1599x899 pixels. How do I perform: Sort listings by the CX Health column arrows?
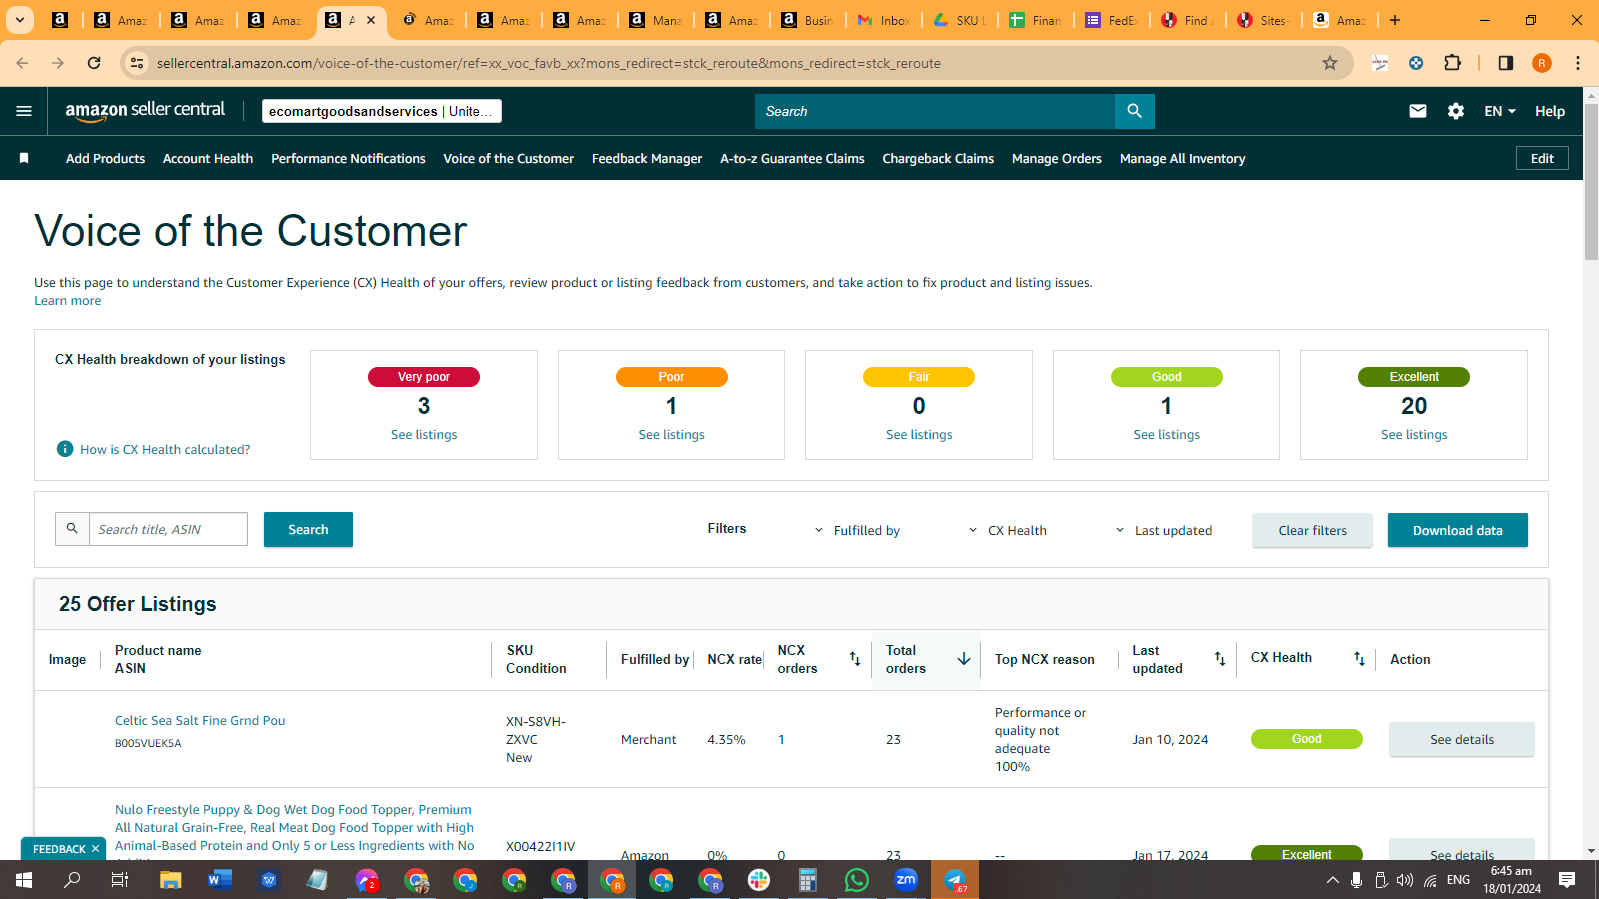1359,658
